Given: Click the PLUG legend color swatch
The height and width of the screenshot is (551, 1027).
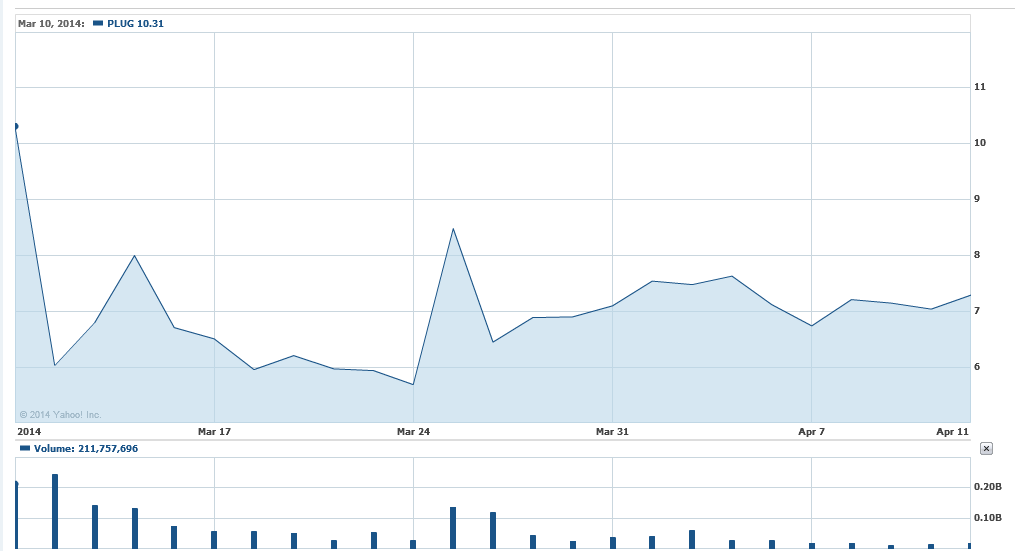Looking at the screenshot, I should (98, 23).
